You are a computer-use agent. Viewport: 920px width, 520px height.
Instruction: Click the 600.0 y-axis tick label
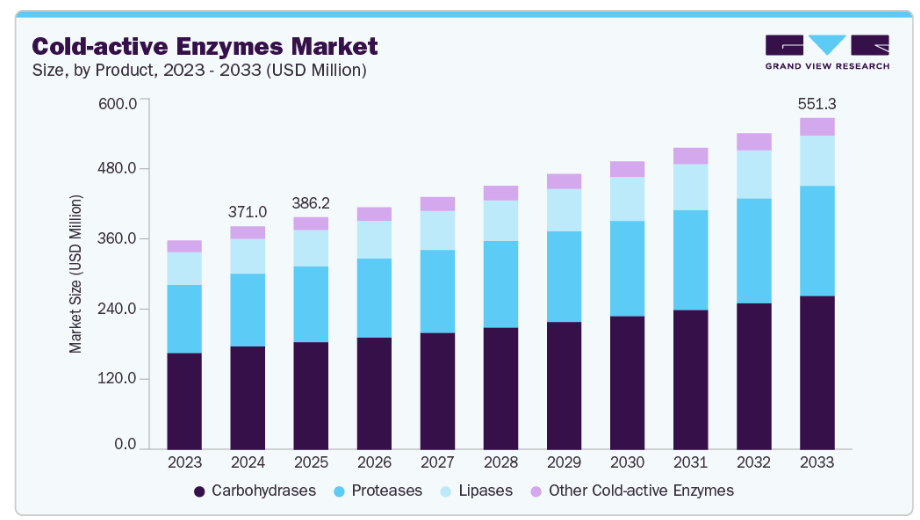point(117,104)
